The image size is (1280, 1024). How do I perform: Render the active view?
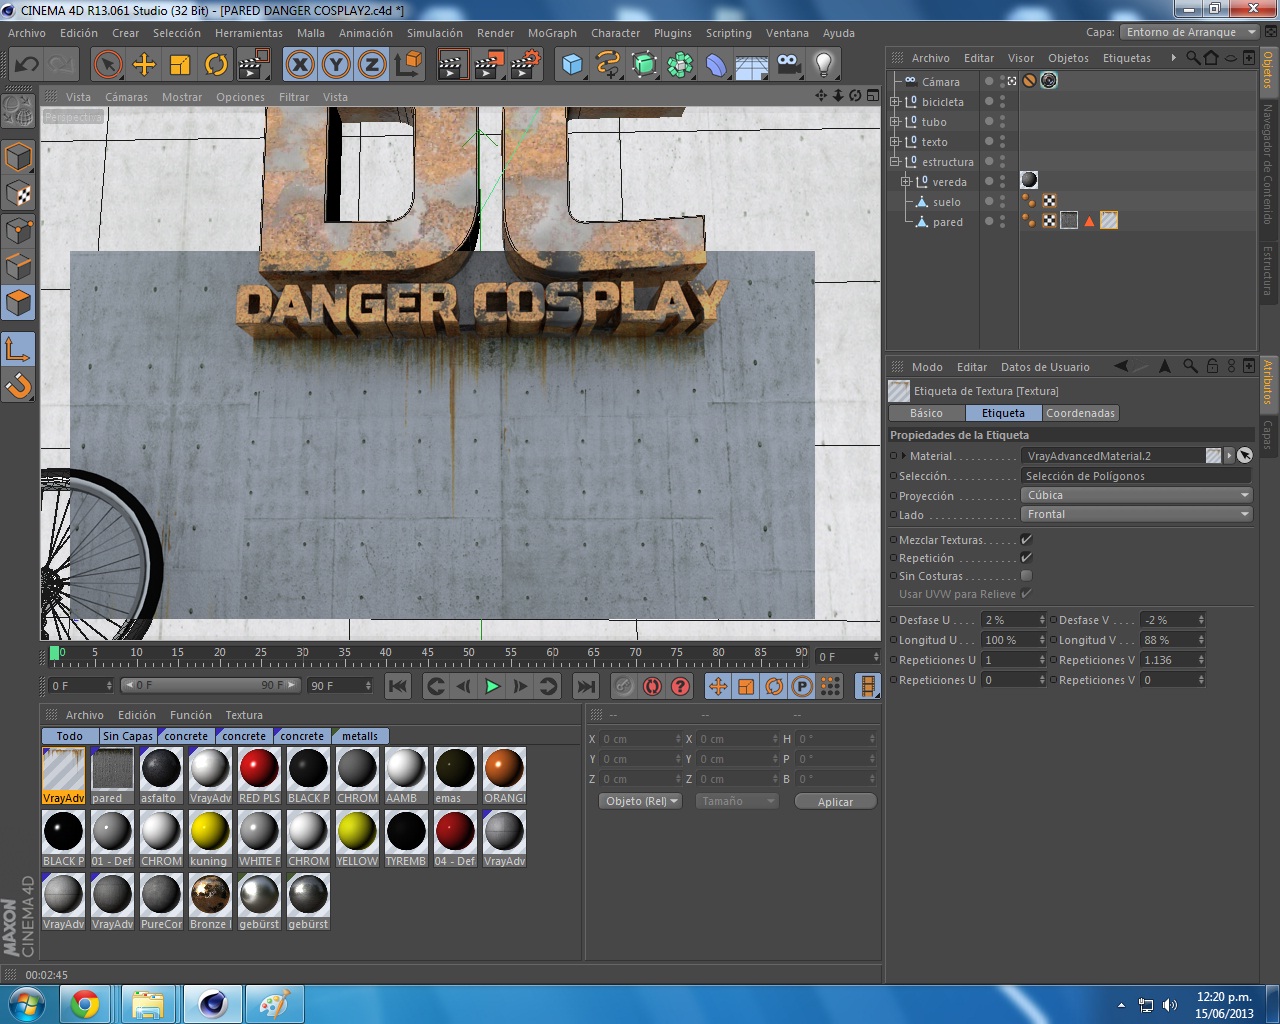click(x=453, y=65)
